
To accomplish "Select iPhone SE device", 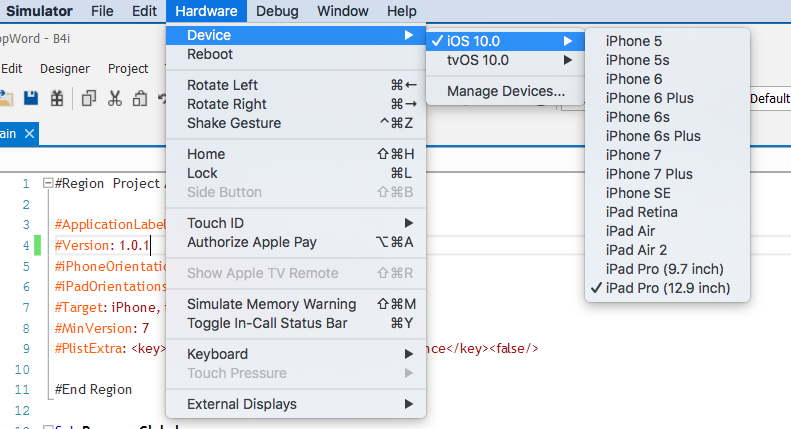I will [667, 193].
